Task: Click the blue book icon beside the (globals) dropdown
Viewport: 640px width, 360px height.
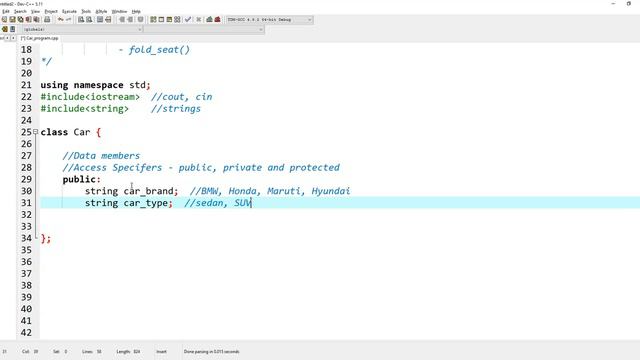Action: pyautogui.click(x=13, y=29)
